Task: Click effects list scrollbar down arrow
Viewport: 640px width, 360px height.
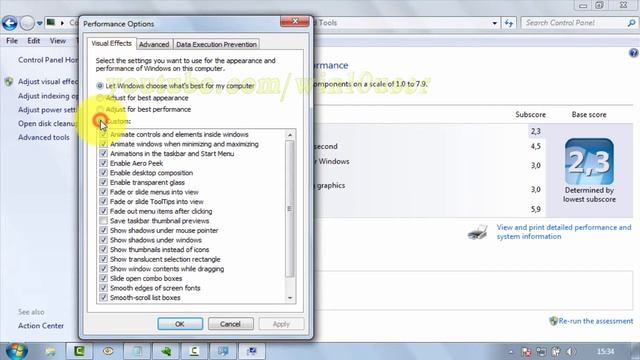Action: click(x=290, y=298)
